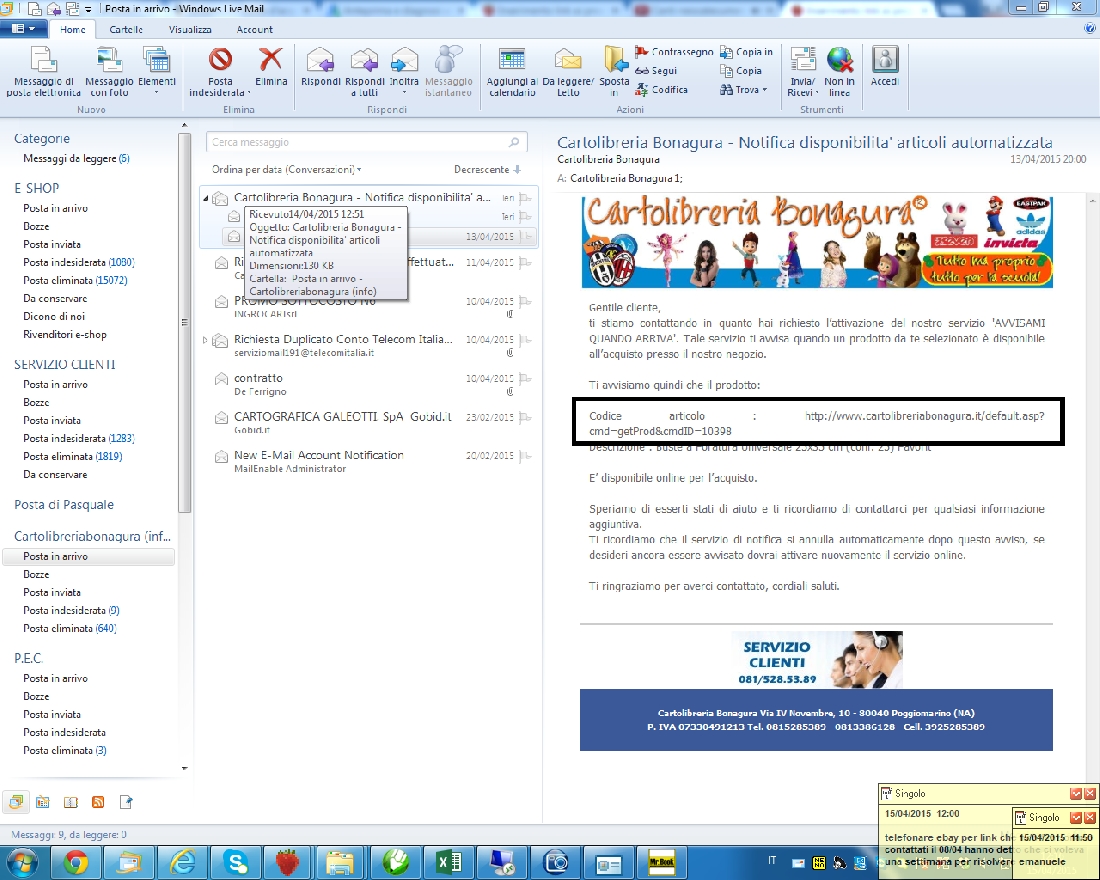Open the New E-Mail Account Notification message

point(370,462)
